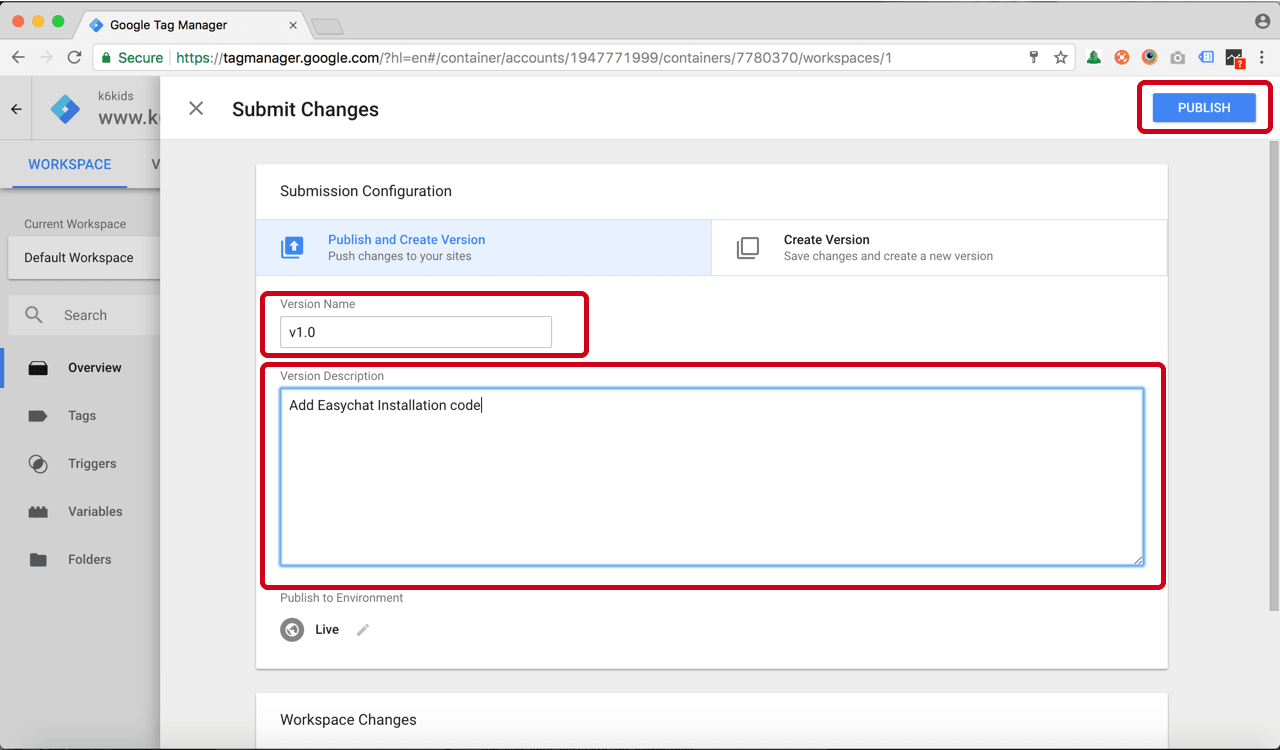This screenshot has width=1280, height=750.
Task: Click the camera extension icon
Action: tap(1178, 58)
